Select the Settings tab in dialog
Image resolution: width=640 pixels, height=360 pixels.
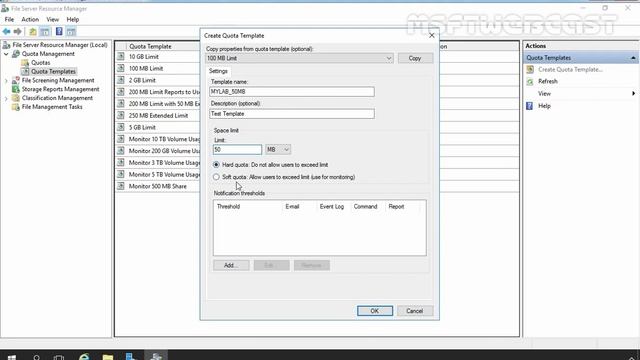point(218,71)
